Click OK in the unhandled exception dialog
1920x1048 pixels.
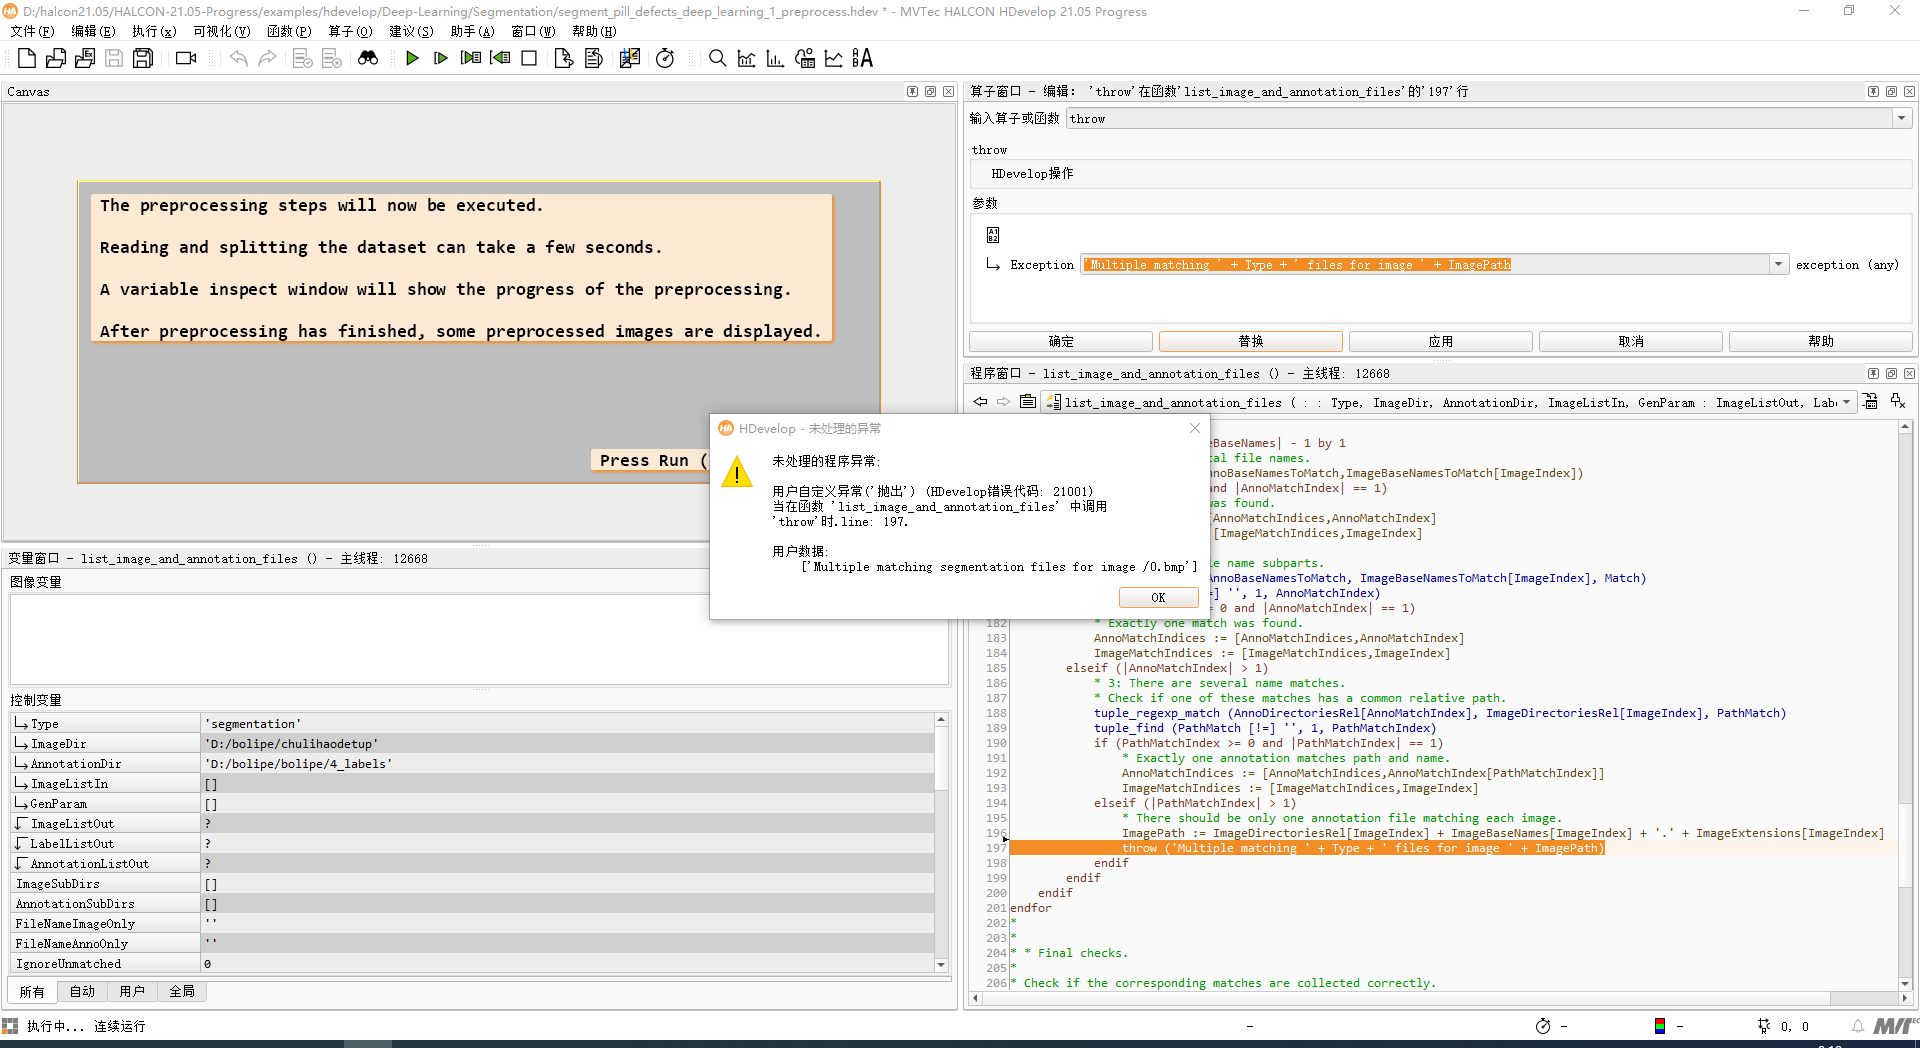(1158, 597)
